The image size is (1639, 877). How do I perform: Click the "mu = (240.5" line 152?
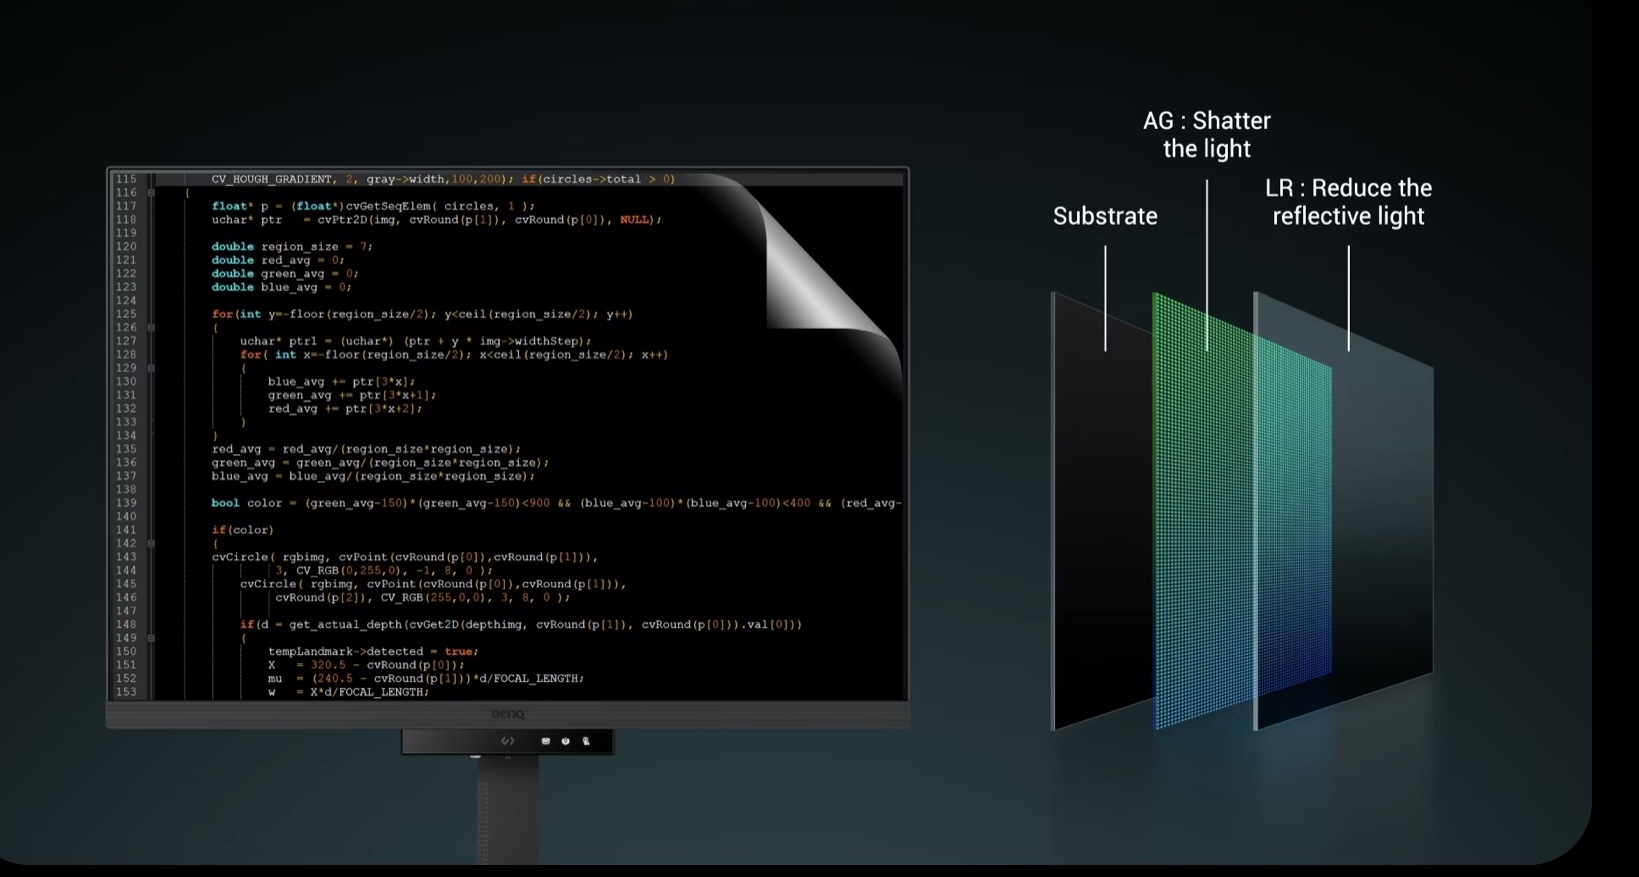pos(426,679)
